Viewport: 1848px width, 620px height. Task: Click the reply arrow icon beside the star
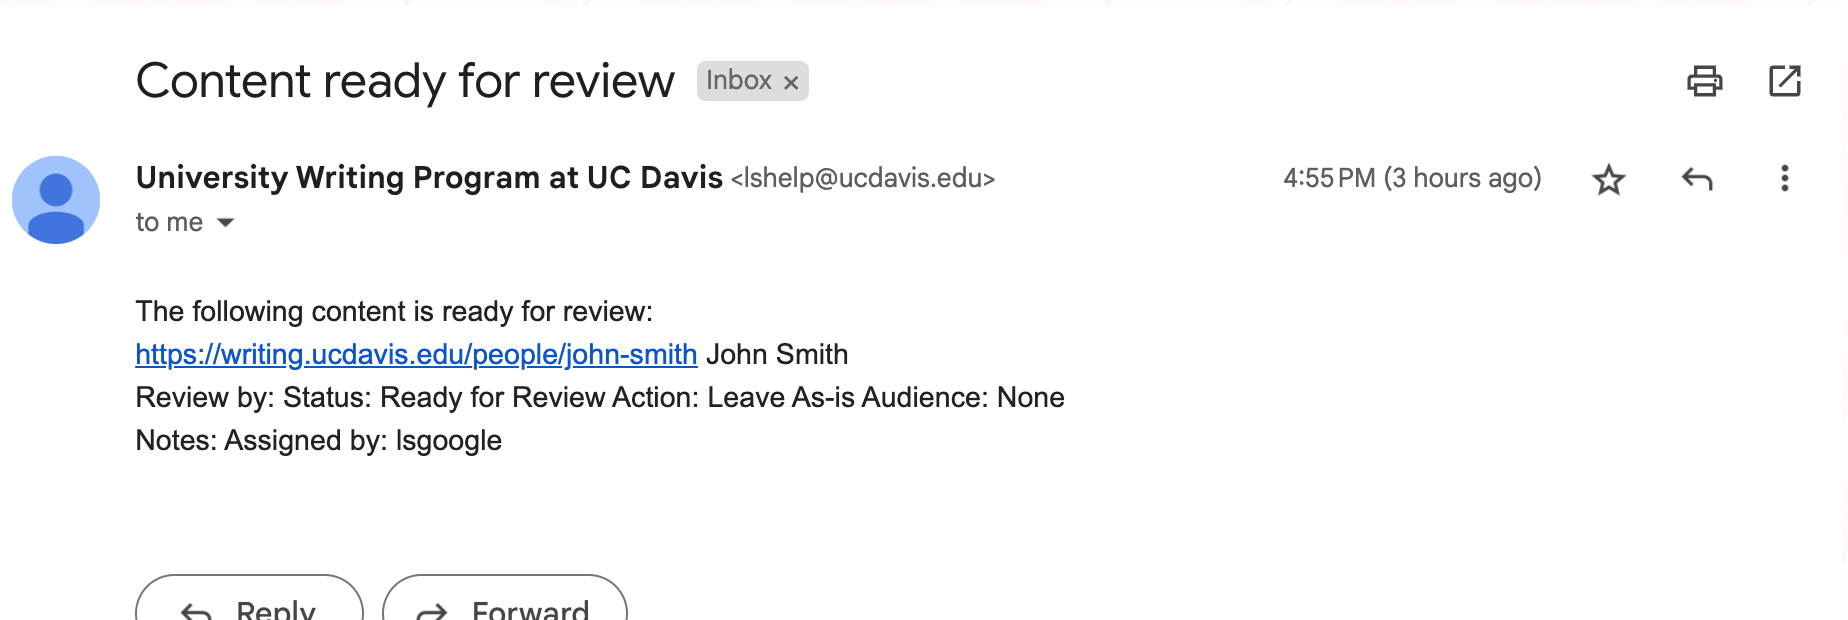1697,180
